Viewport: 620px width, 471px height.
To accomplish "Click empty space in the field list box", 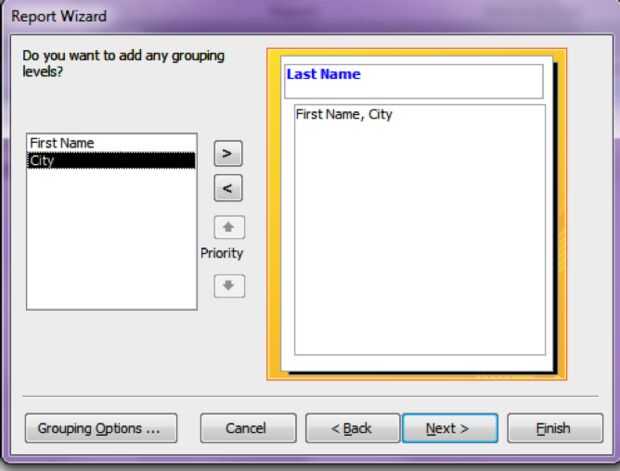I will [x=111, y=239].
